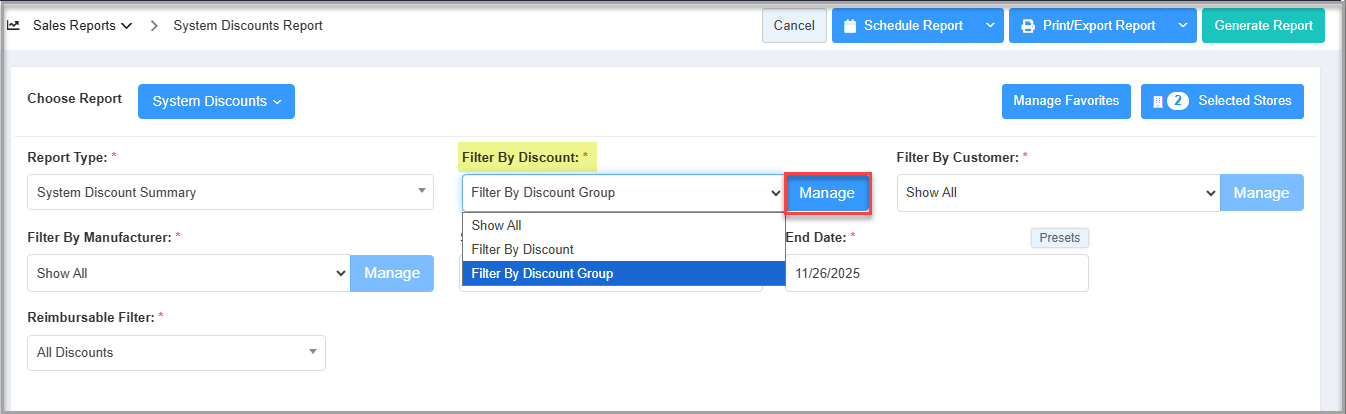Viewport: 1346px width, 414px height.
Task: Expand the Report Type dropdown
Action: [230, 193]
